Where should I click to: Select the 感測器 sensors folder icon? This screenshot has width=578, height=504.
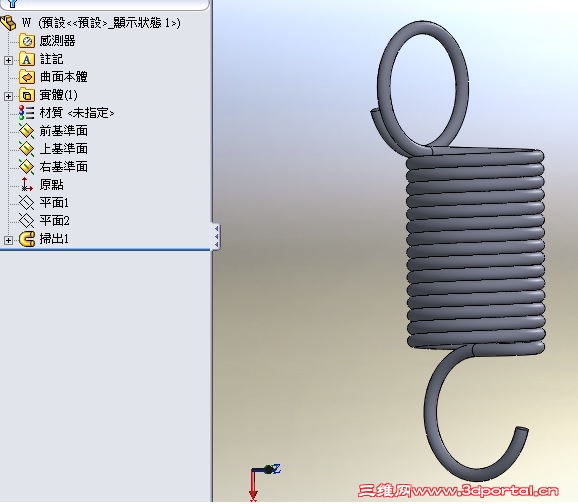click(x=27, y=41)
